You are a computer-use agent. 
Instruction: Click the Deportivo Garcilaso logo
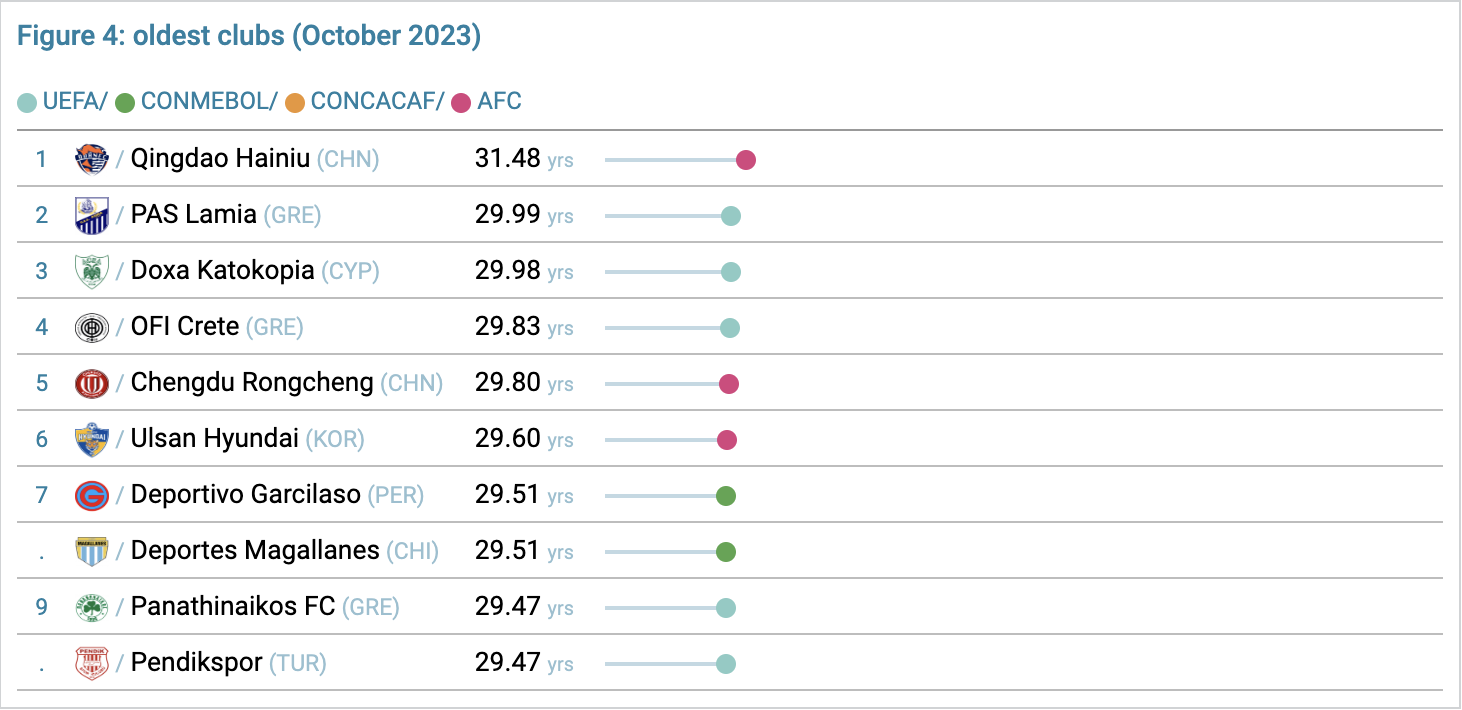tap(92, 495)
